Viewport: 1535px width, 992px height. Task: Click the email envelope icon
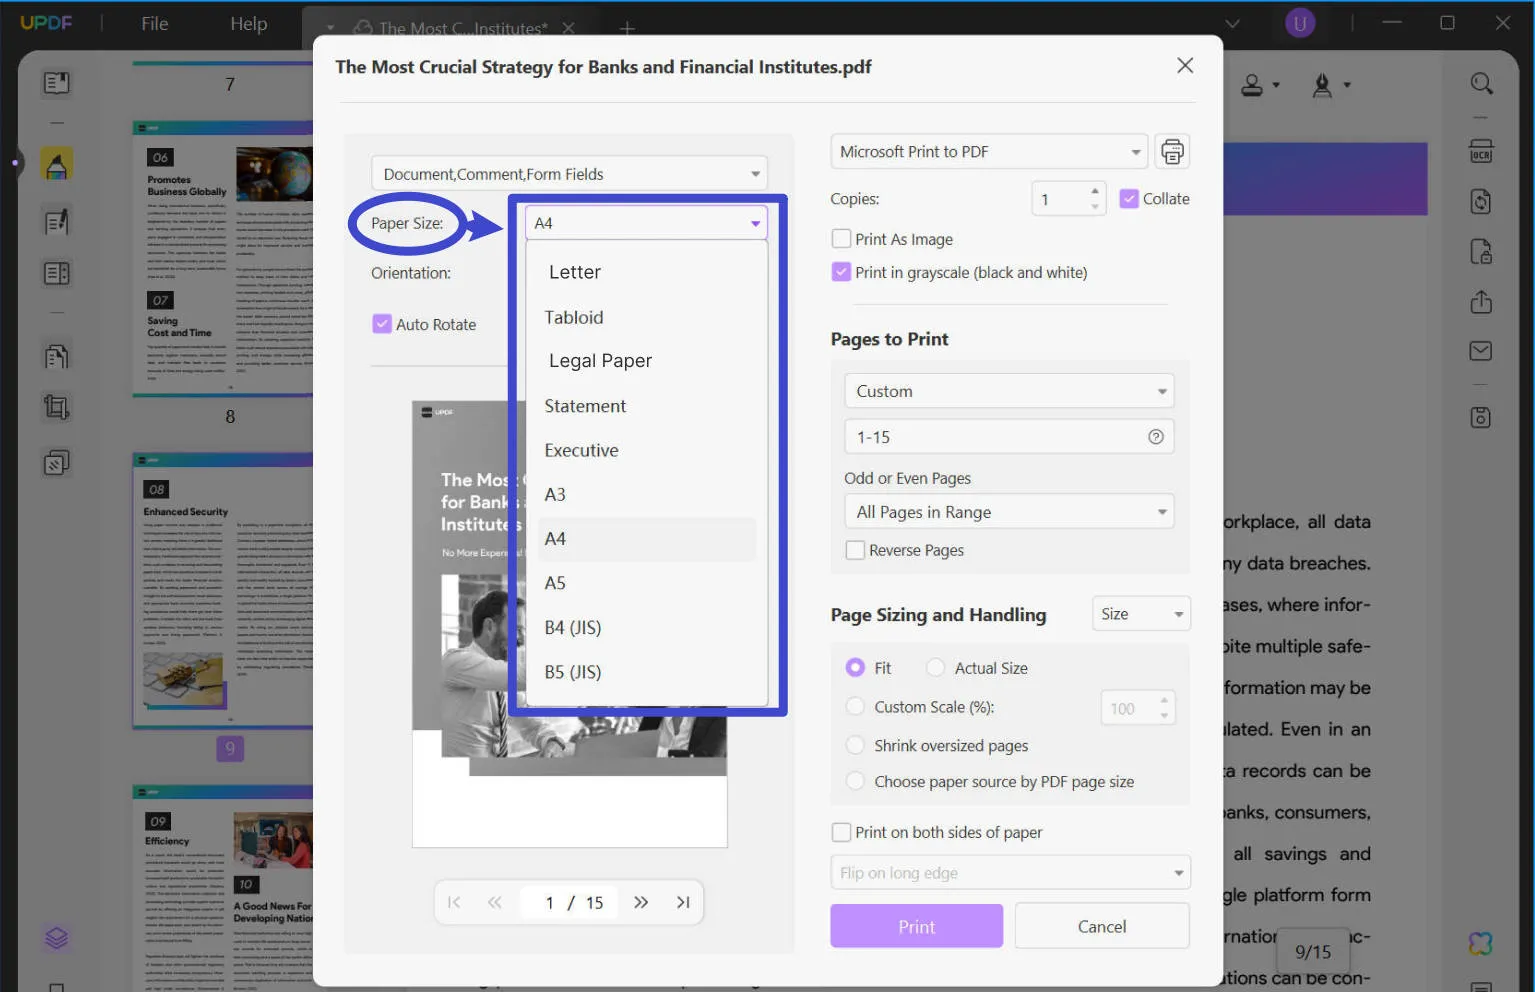[1481, 351]
